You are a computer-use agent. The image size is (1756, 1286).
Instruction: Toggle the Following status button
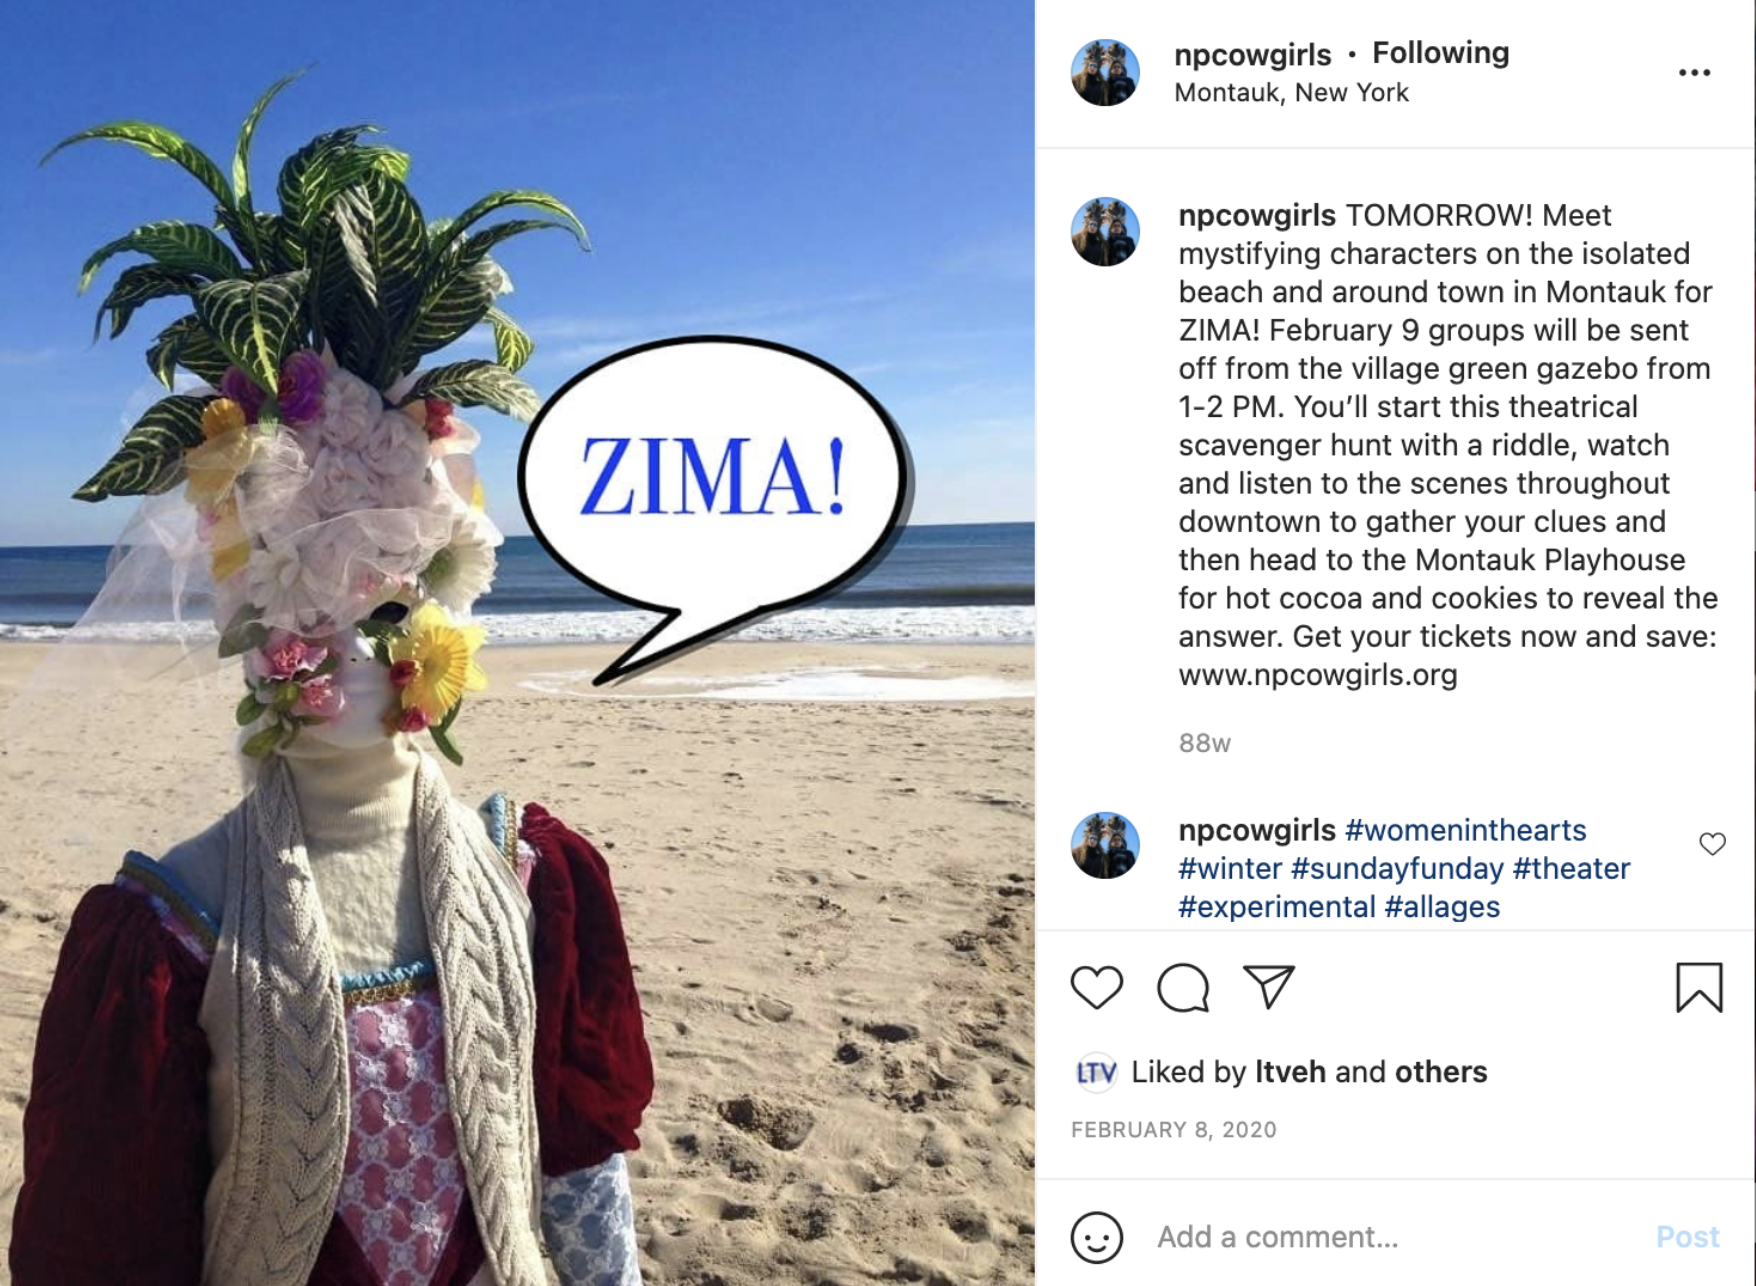click(x=1440, y=53)
